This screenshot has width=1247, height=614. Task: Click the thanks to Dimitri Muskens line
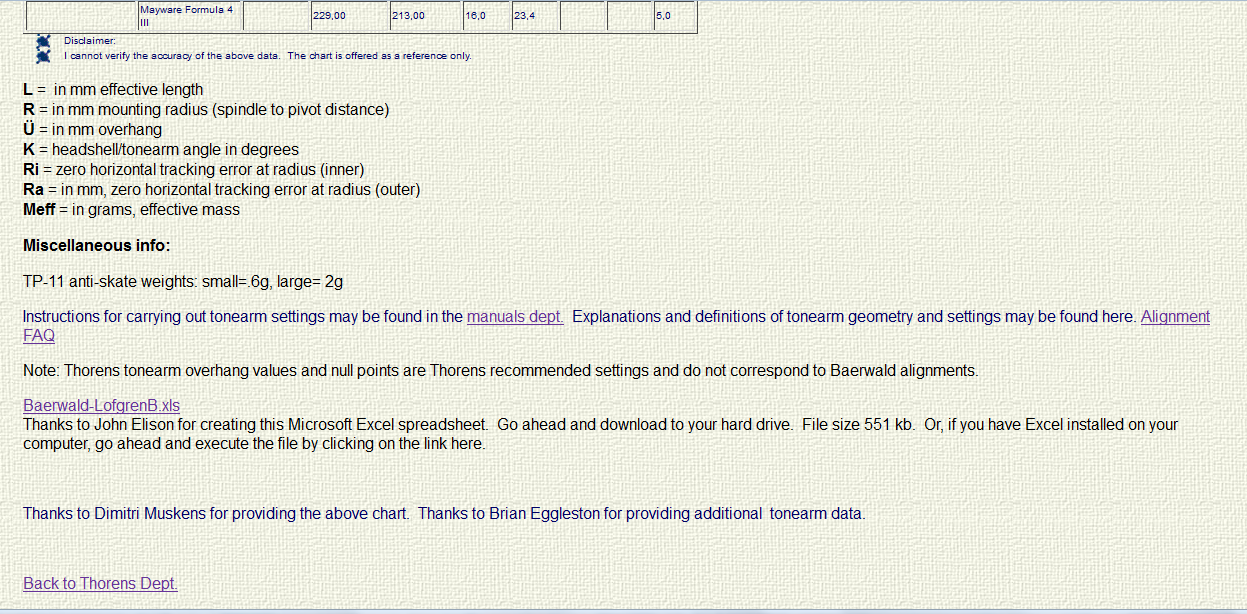click(443, 514)
